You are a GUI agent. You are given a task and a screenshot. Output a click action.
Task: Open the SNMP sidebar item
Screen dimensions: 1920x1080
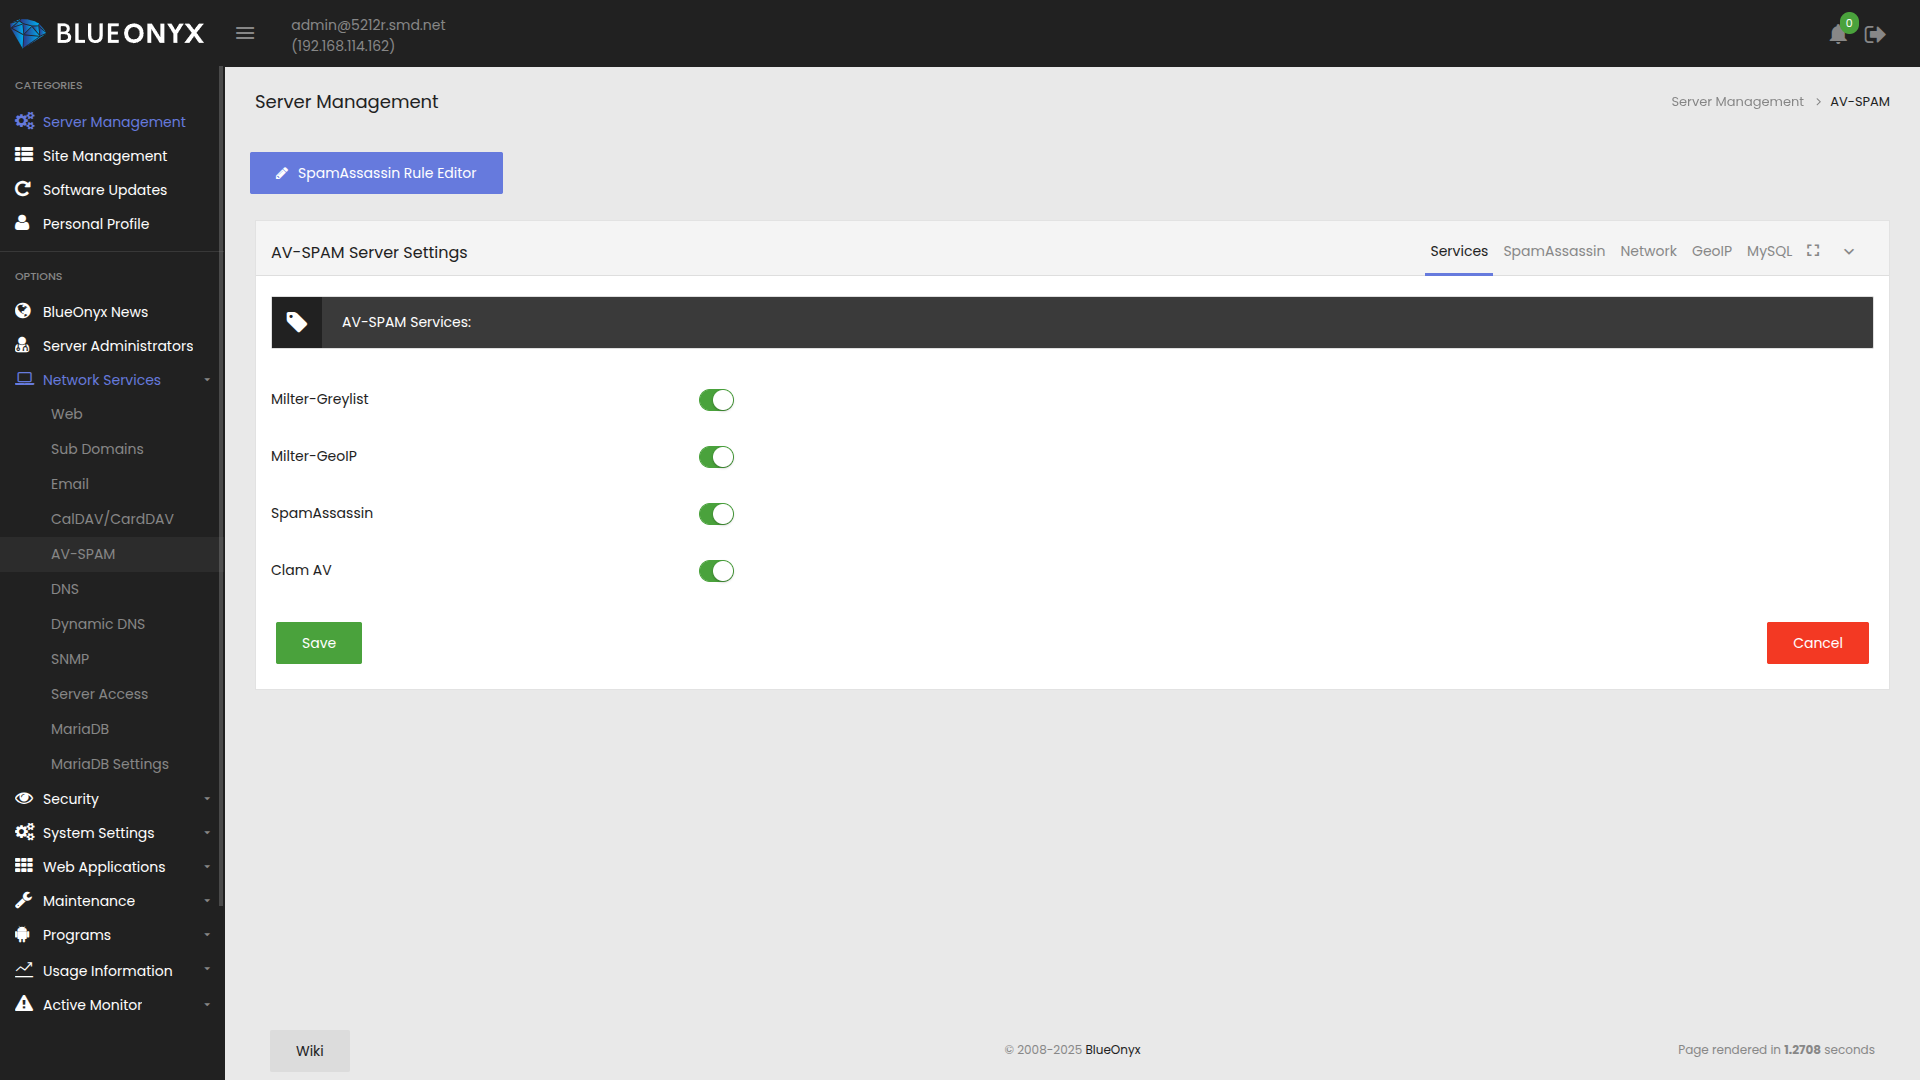click(70, 659)
